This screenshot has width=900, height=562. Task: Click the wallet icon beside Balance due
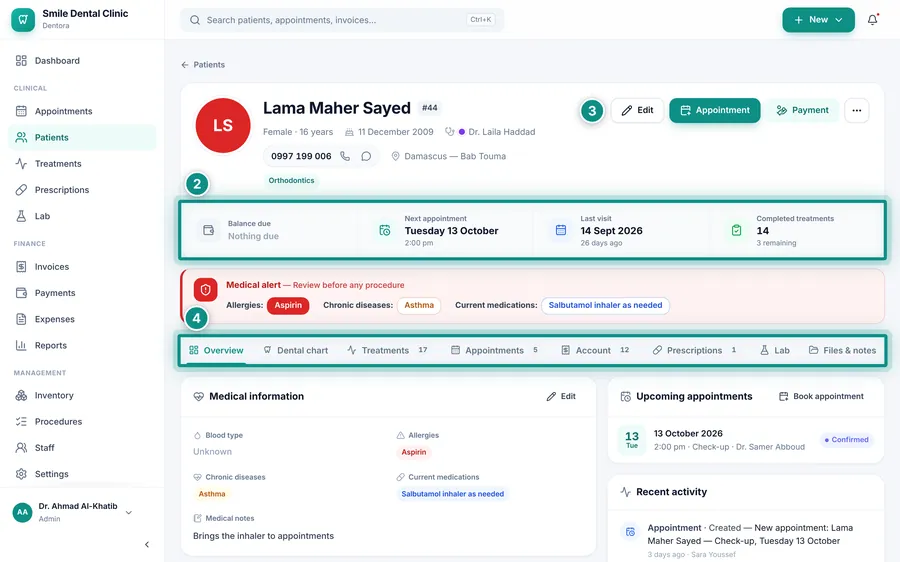[209, 230]
